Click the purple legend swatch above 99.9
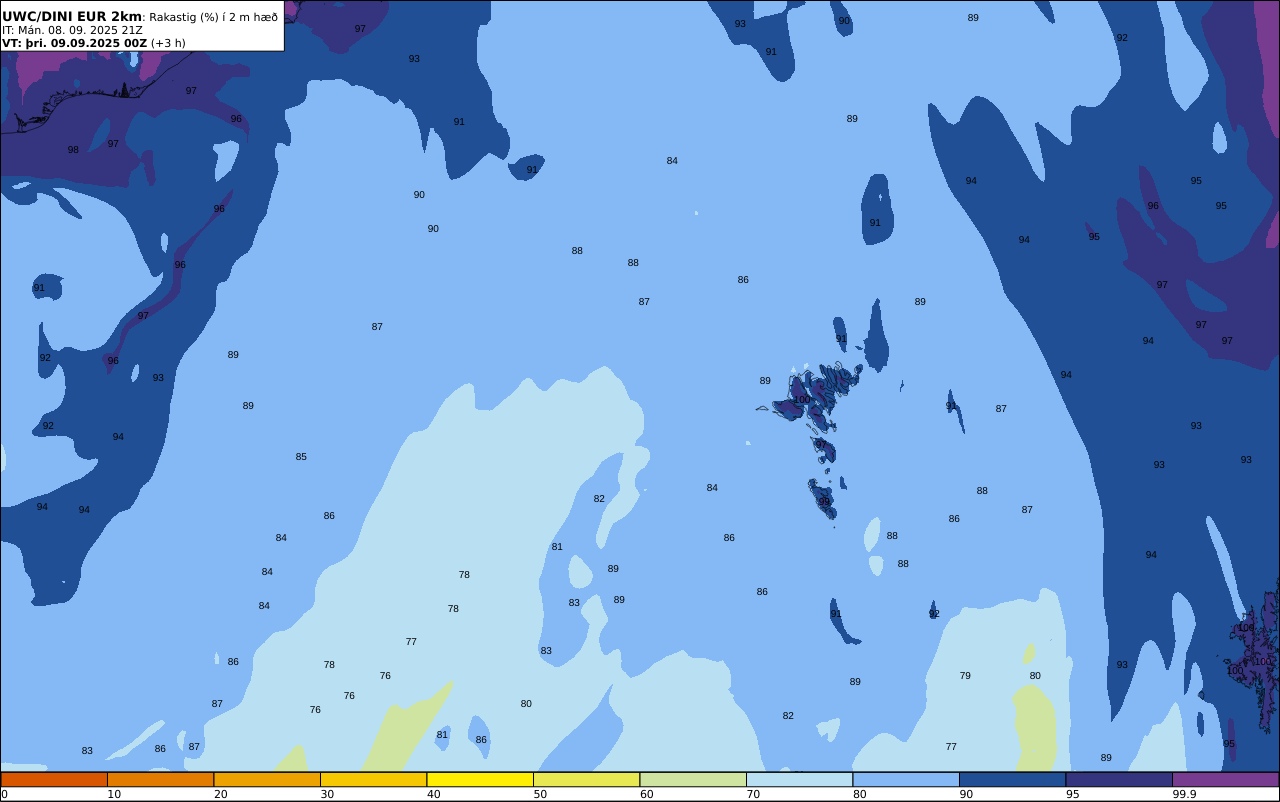The image size is (1280, 802). [x=1225, y=779]
